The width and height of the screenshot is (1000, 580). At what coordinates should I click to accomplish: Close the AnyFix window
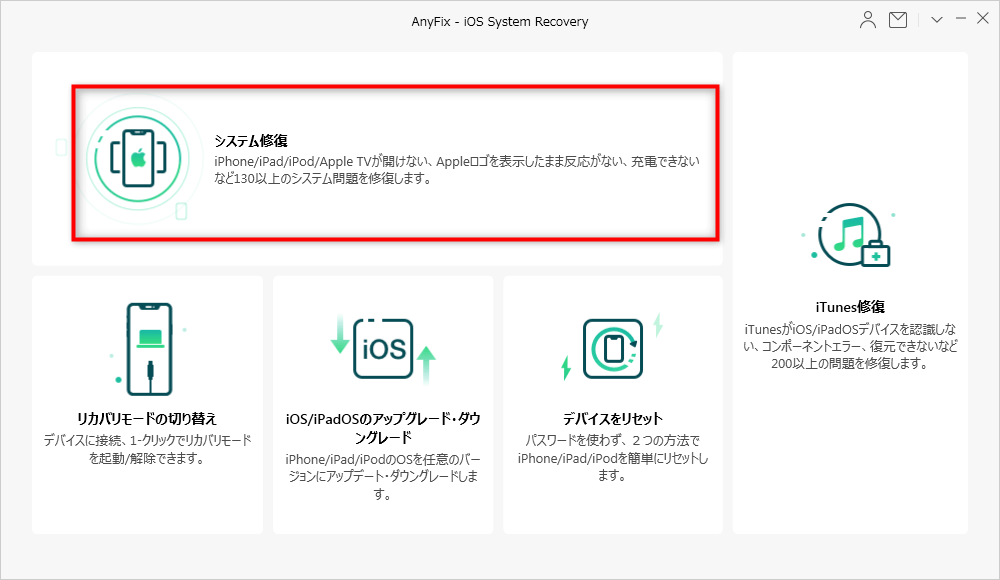(983, 19)
